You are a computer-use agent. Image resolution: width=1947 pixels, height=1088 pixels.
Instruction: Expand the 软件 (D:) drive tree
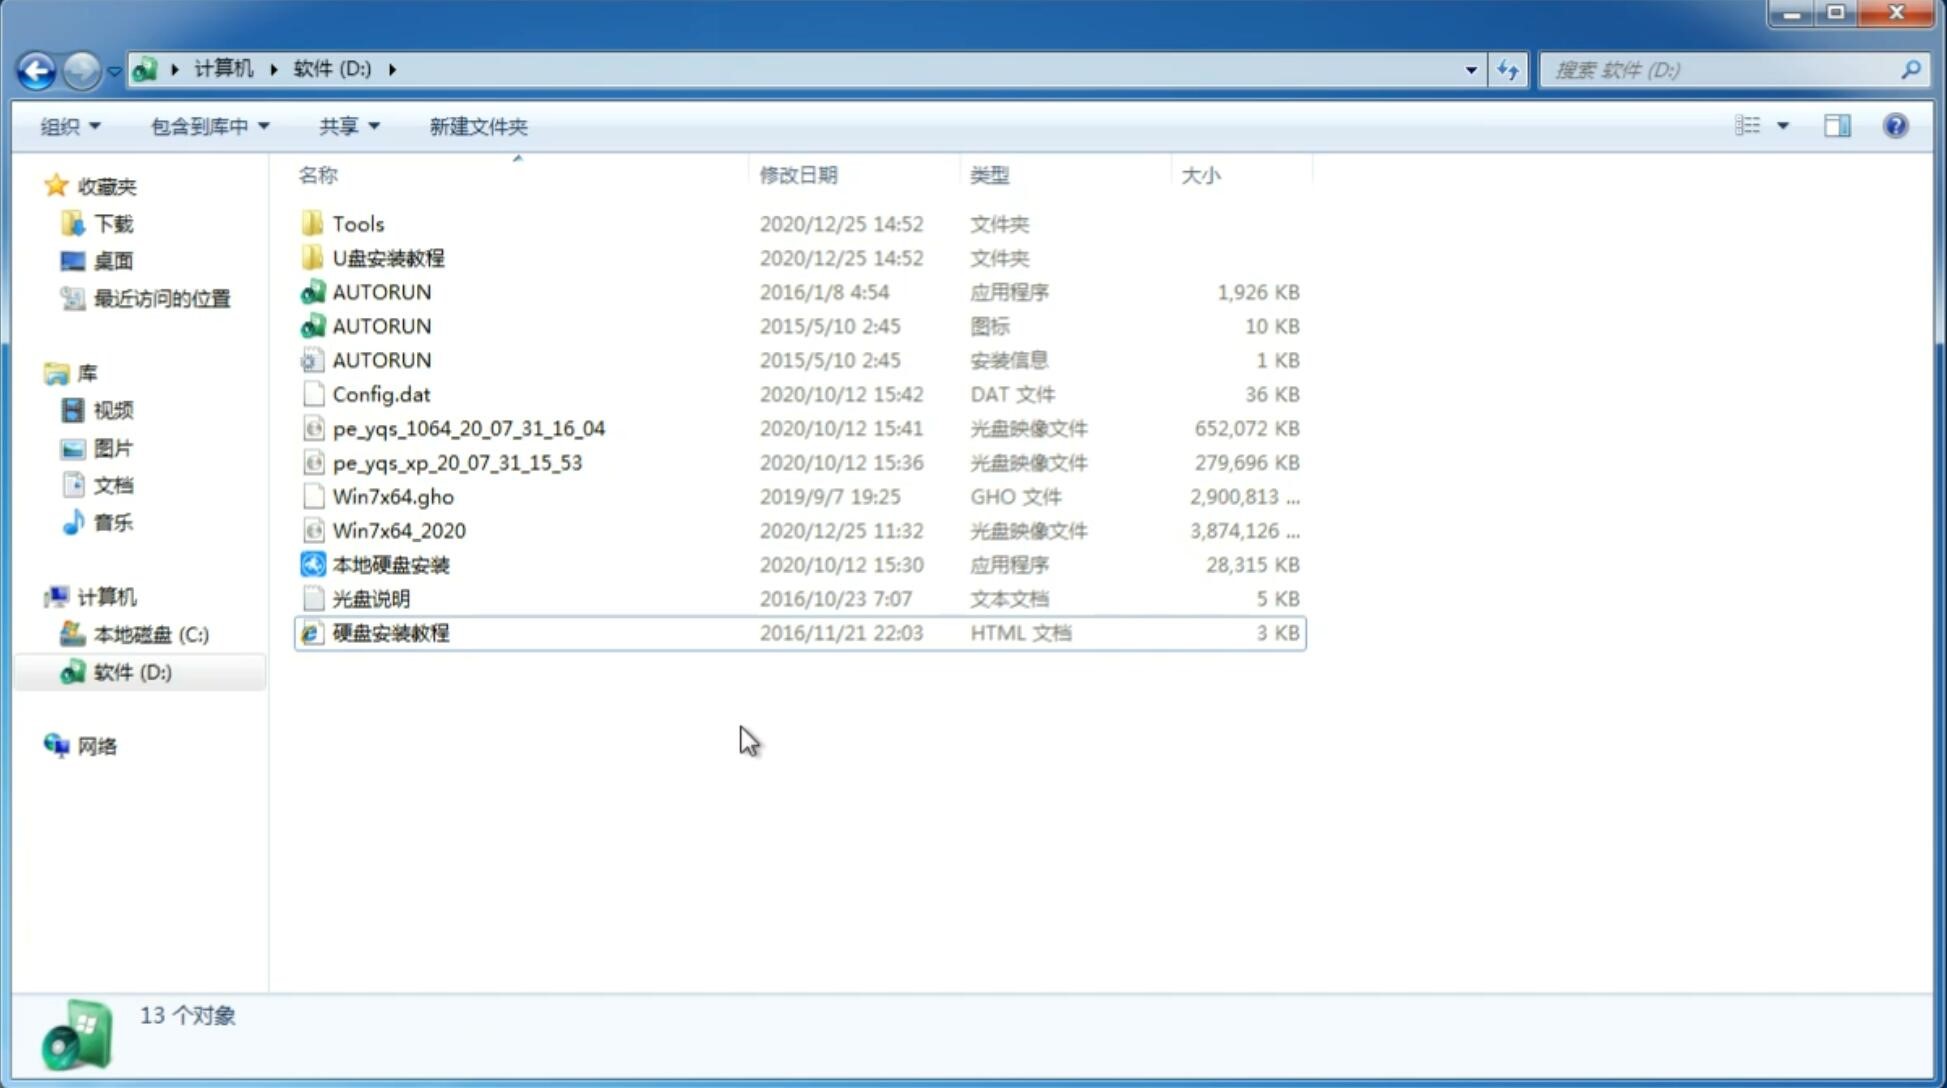point(43,672)
